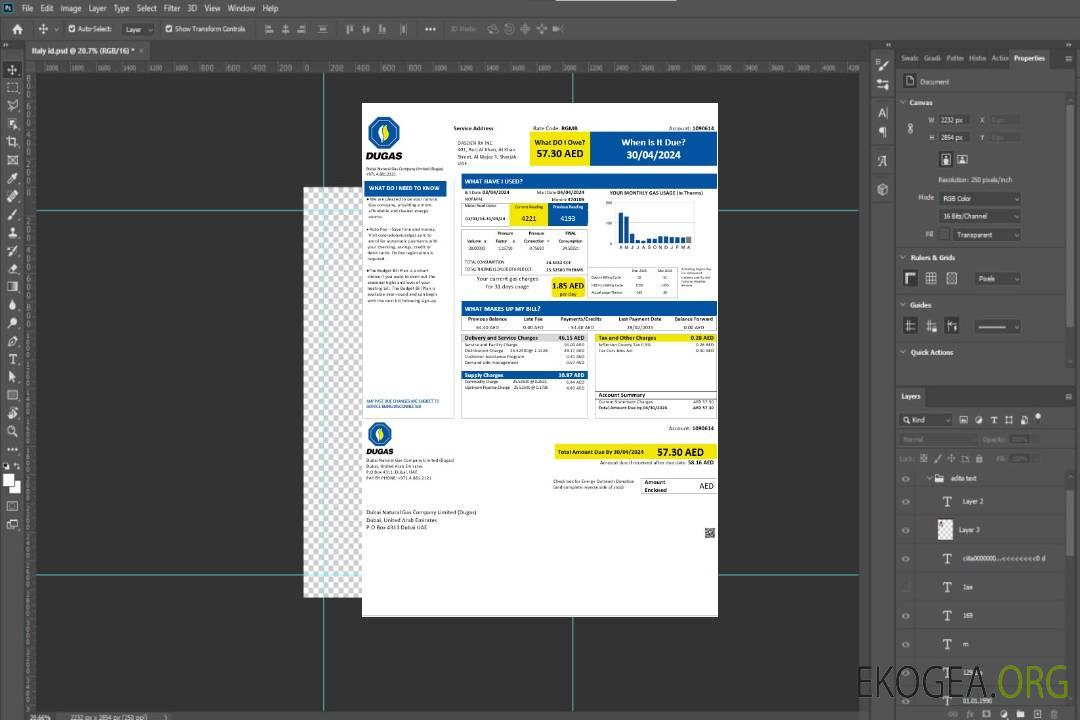
Task: Collapse the Canvas section
Action: click(x=904, y=102)
